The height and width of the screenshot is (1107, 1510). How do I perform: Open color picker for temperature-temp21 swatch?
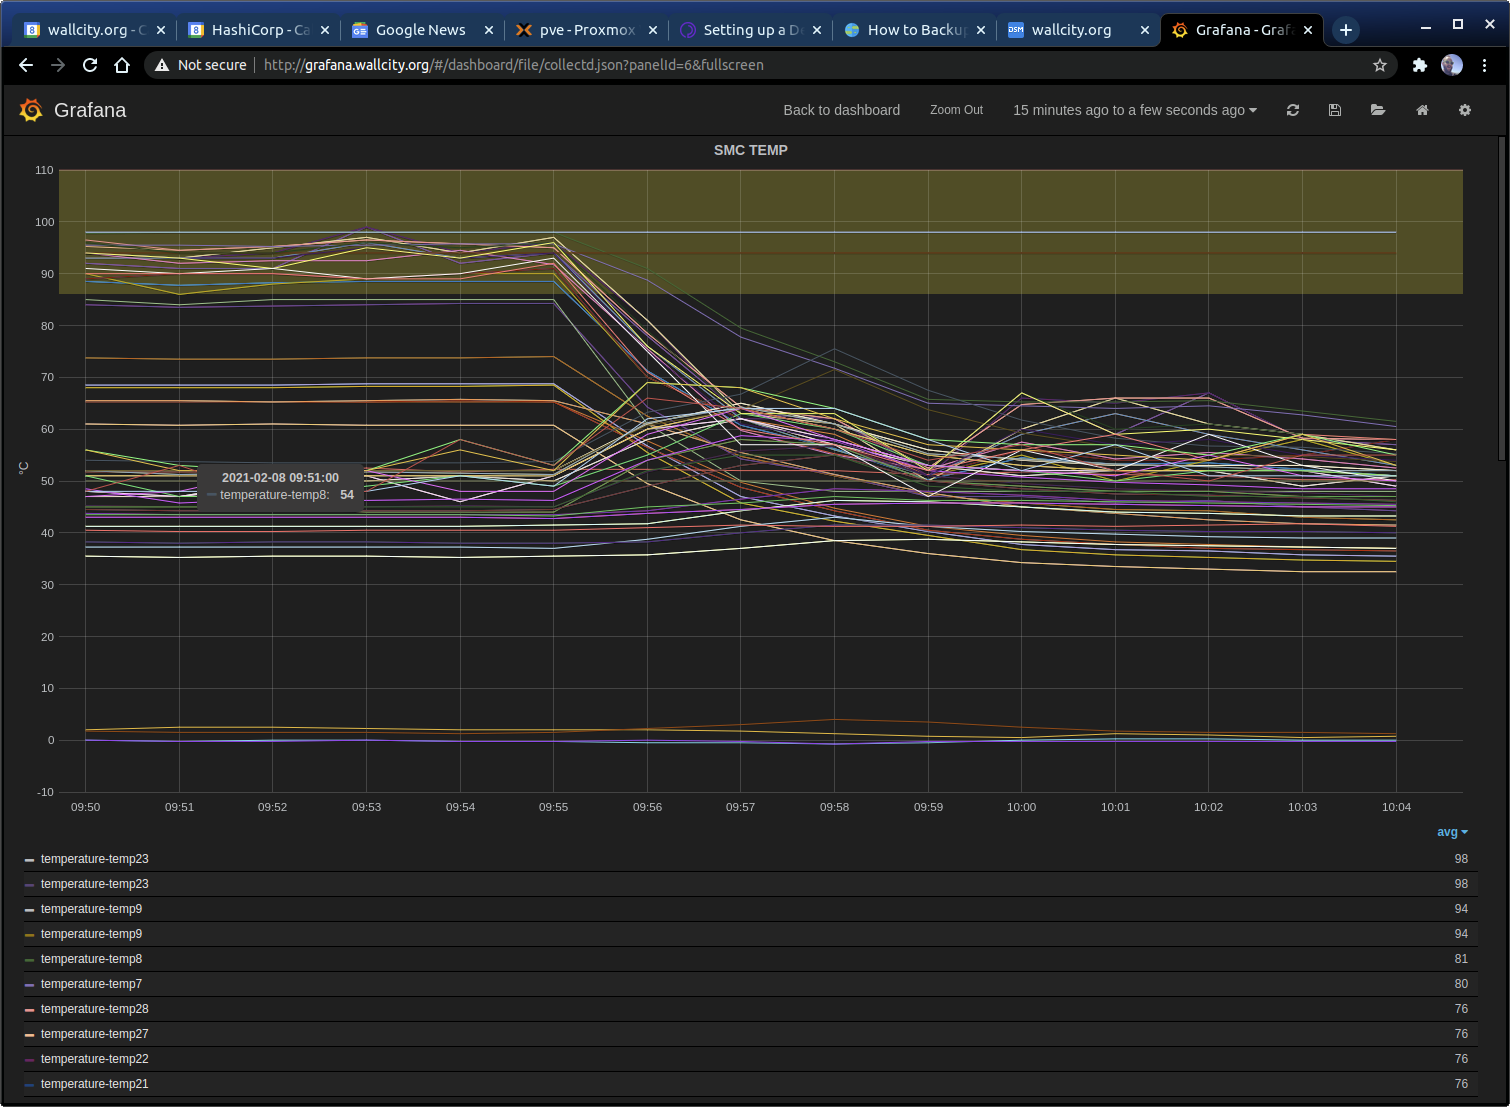pos(30,1085)
